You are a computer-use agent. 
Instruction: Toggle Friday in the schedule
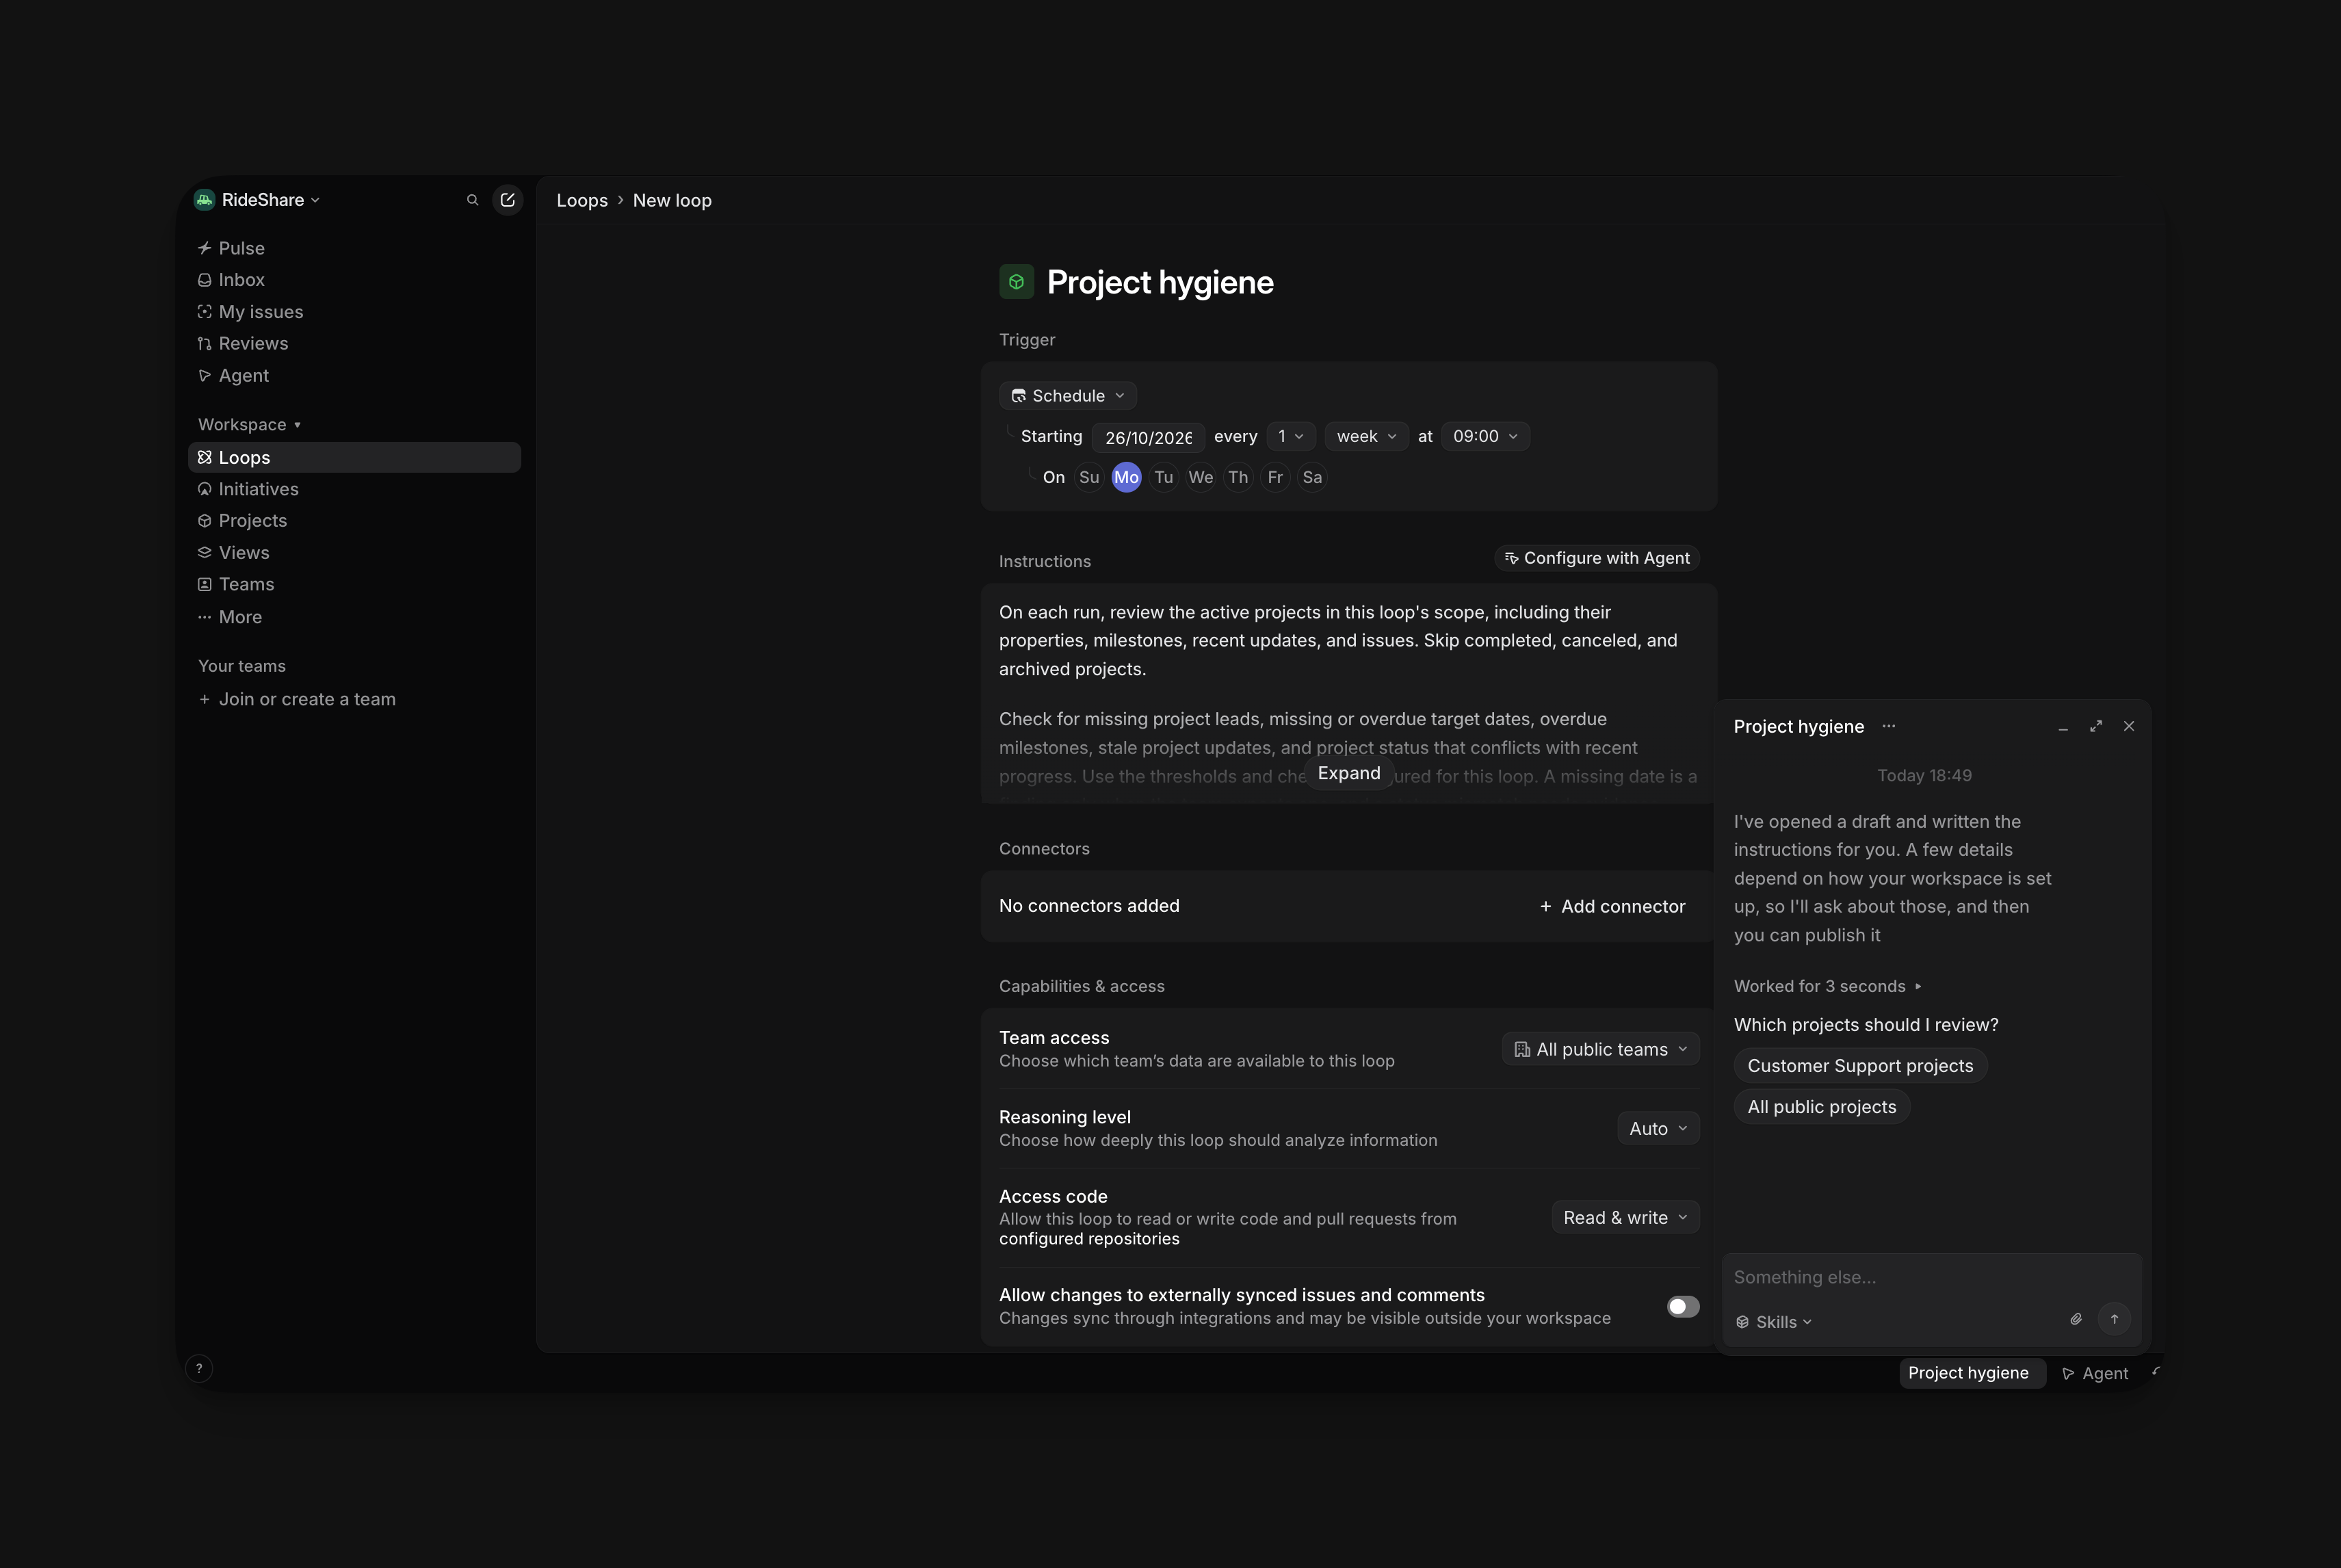point(1275,478)
